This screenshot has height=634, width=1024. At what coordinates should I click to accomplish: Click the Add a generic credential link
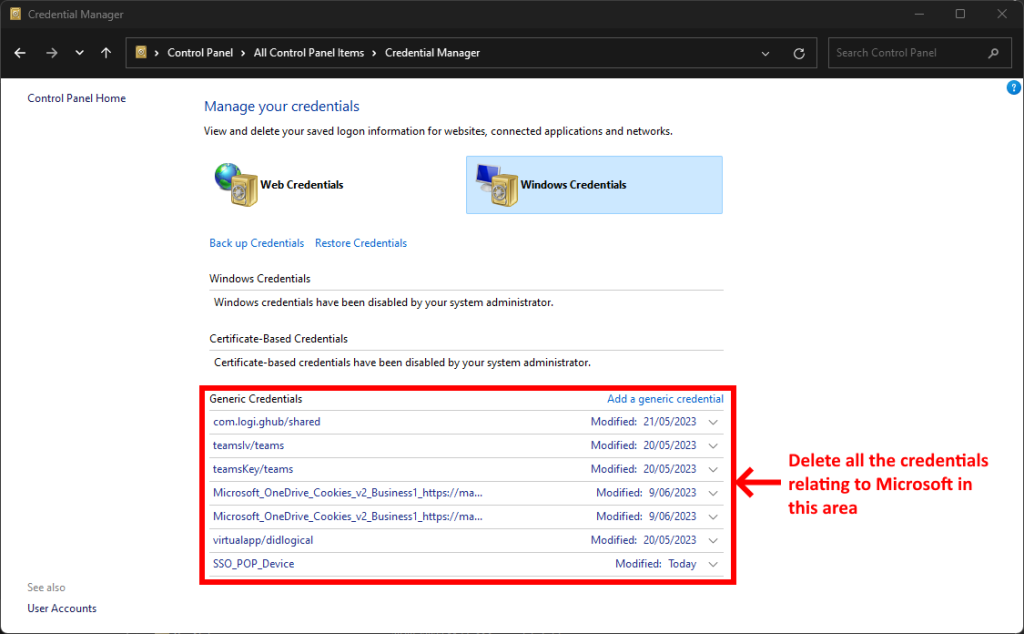click(665, 399)
